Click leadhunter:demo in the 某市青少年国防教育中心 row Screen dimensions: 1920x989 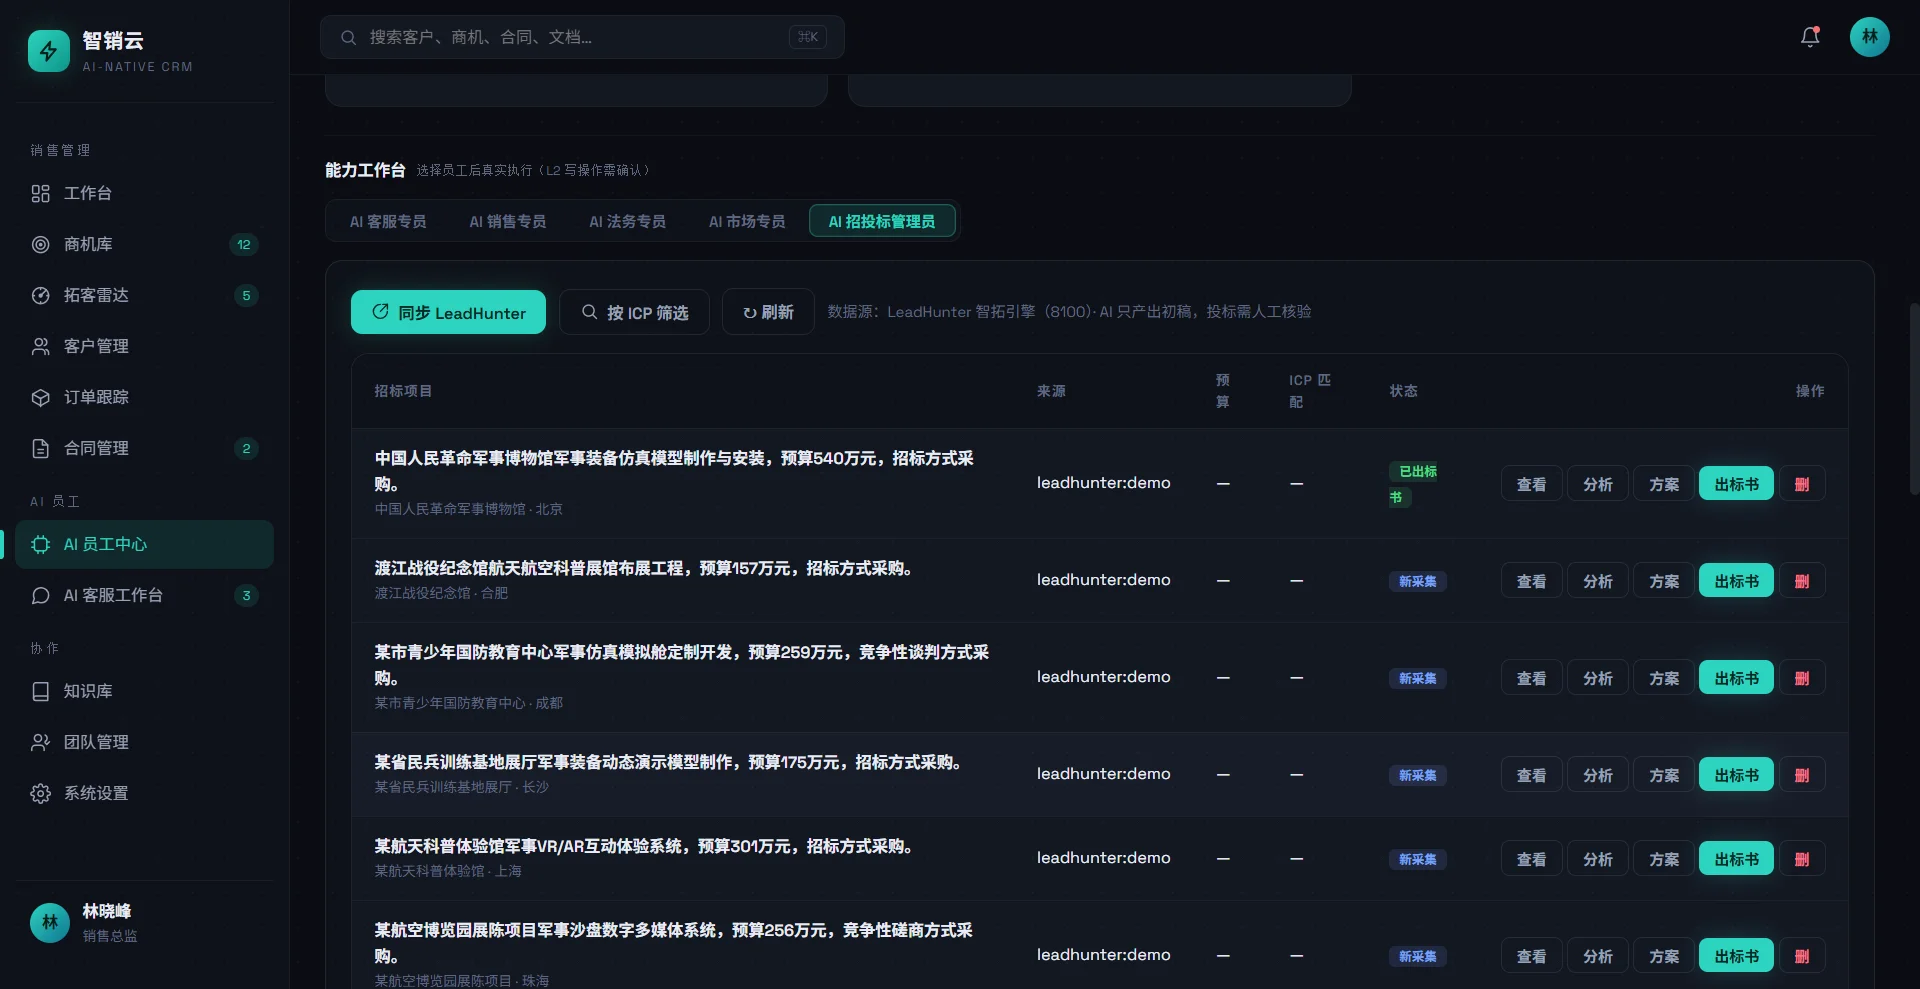coord(1103,677)
